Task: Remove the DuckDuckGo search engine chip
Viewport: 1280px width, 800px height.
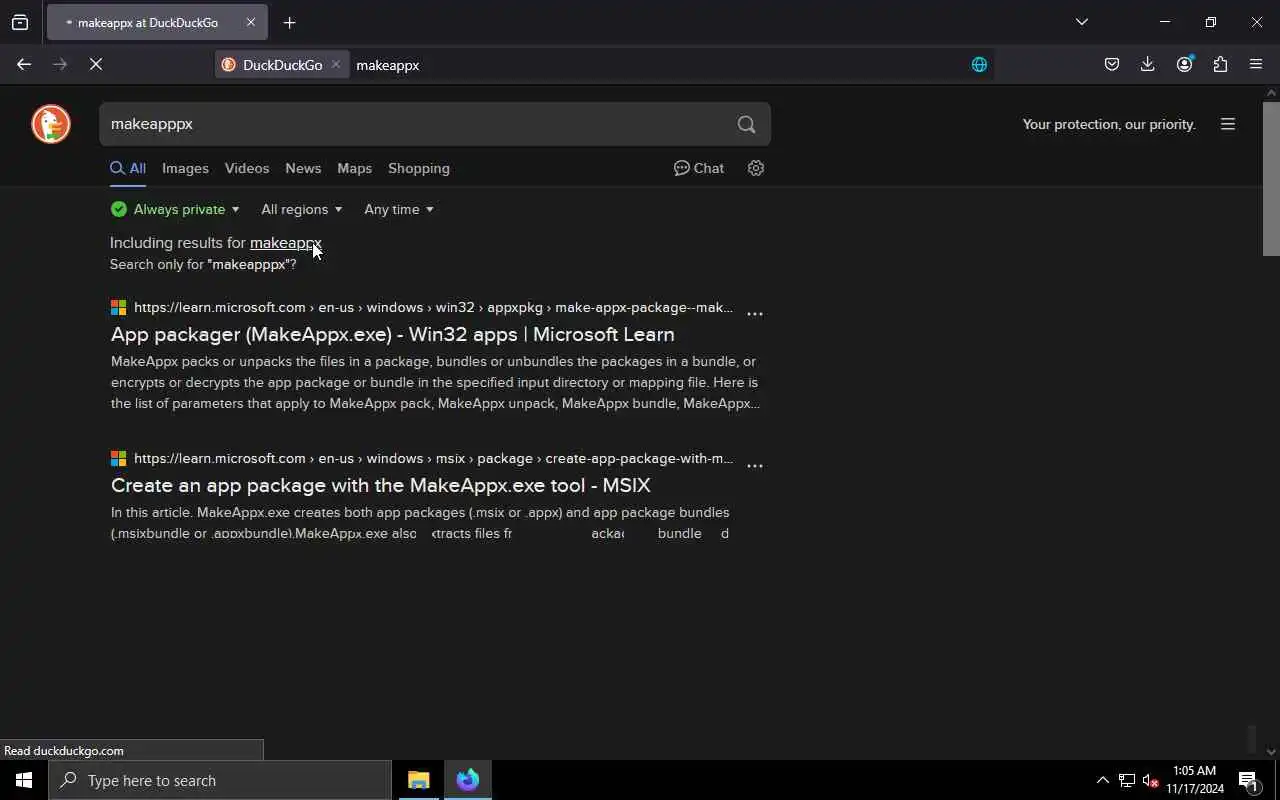Action: click(x=336, y=64)
